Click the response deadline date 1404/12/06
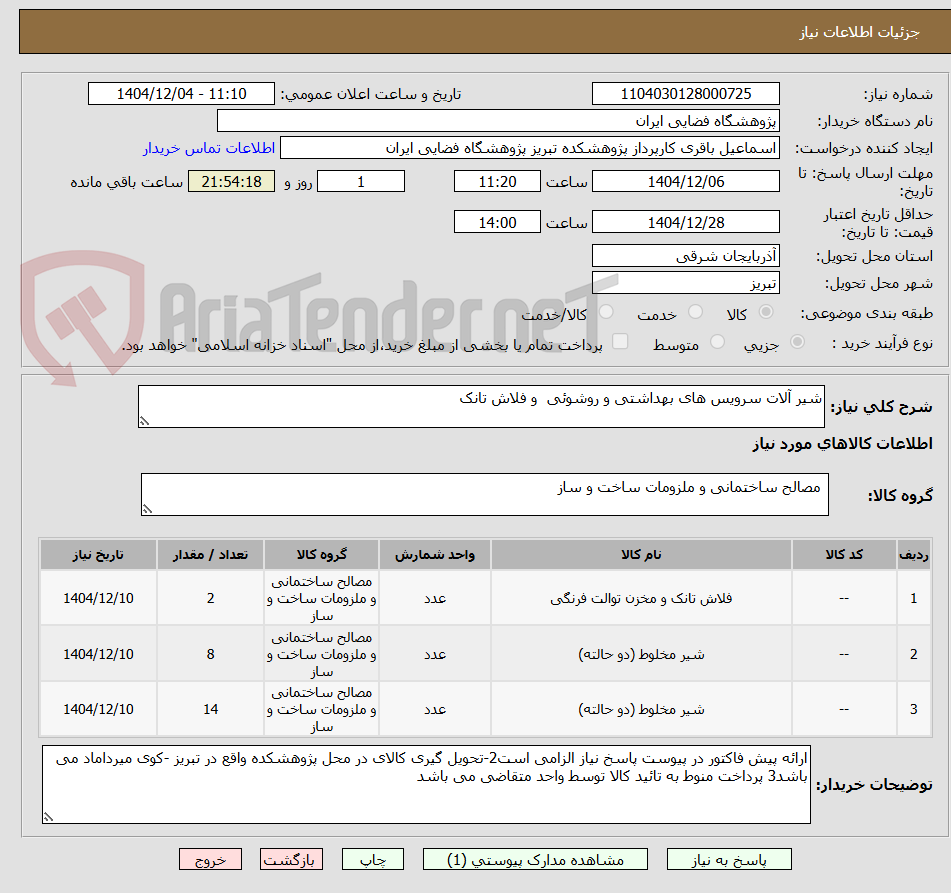The height and width of the screenshot is (893, 951). [685, 181]
